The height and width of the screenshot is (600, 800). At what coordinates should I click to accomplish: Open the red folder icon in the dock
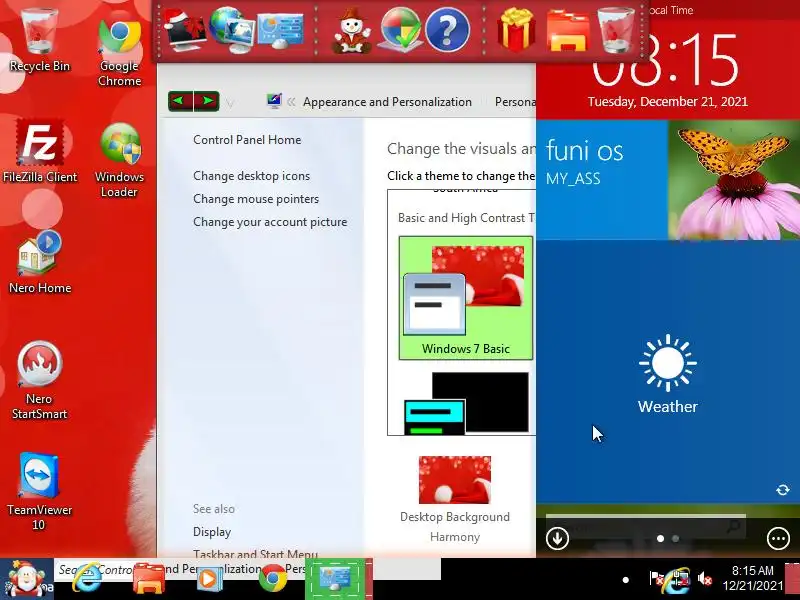pos(567,32)
